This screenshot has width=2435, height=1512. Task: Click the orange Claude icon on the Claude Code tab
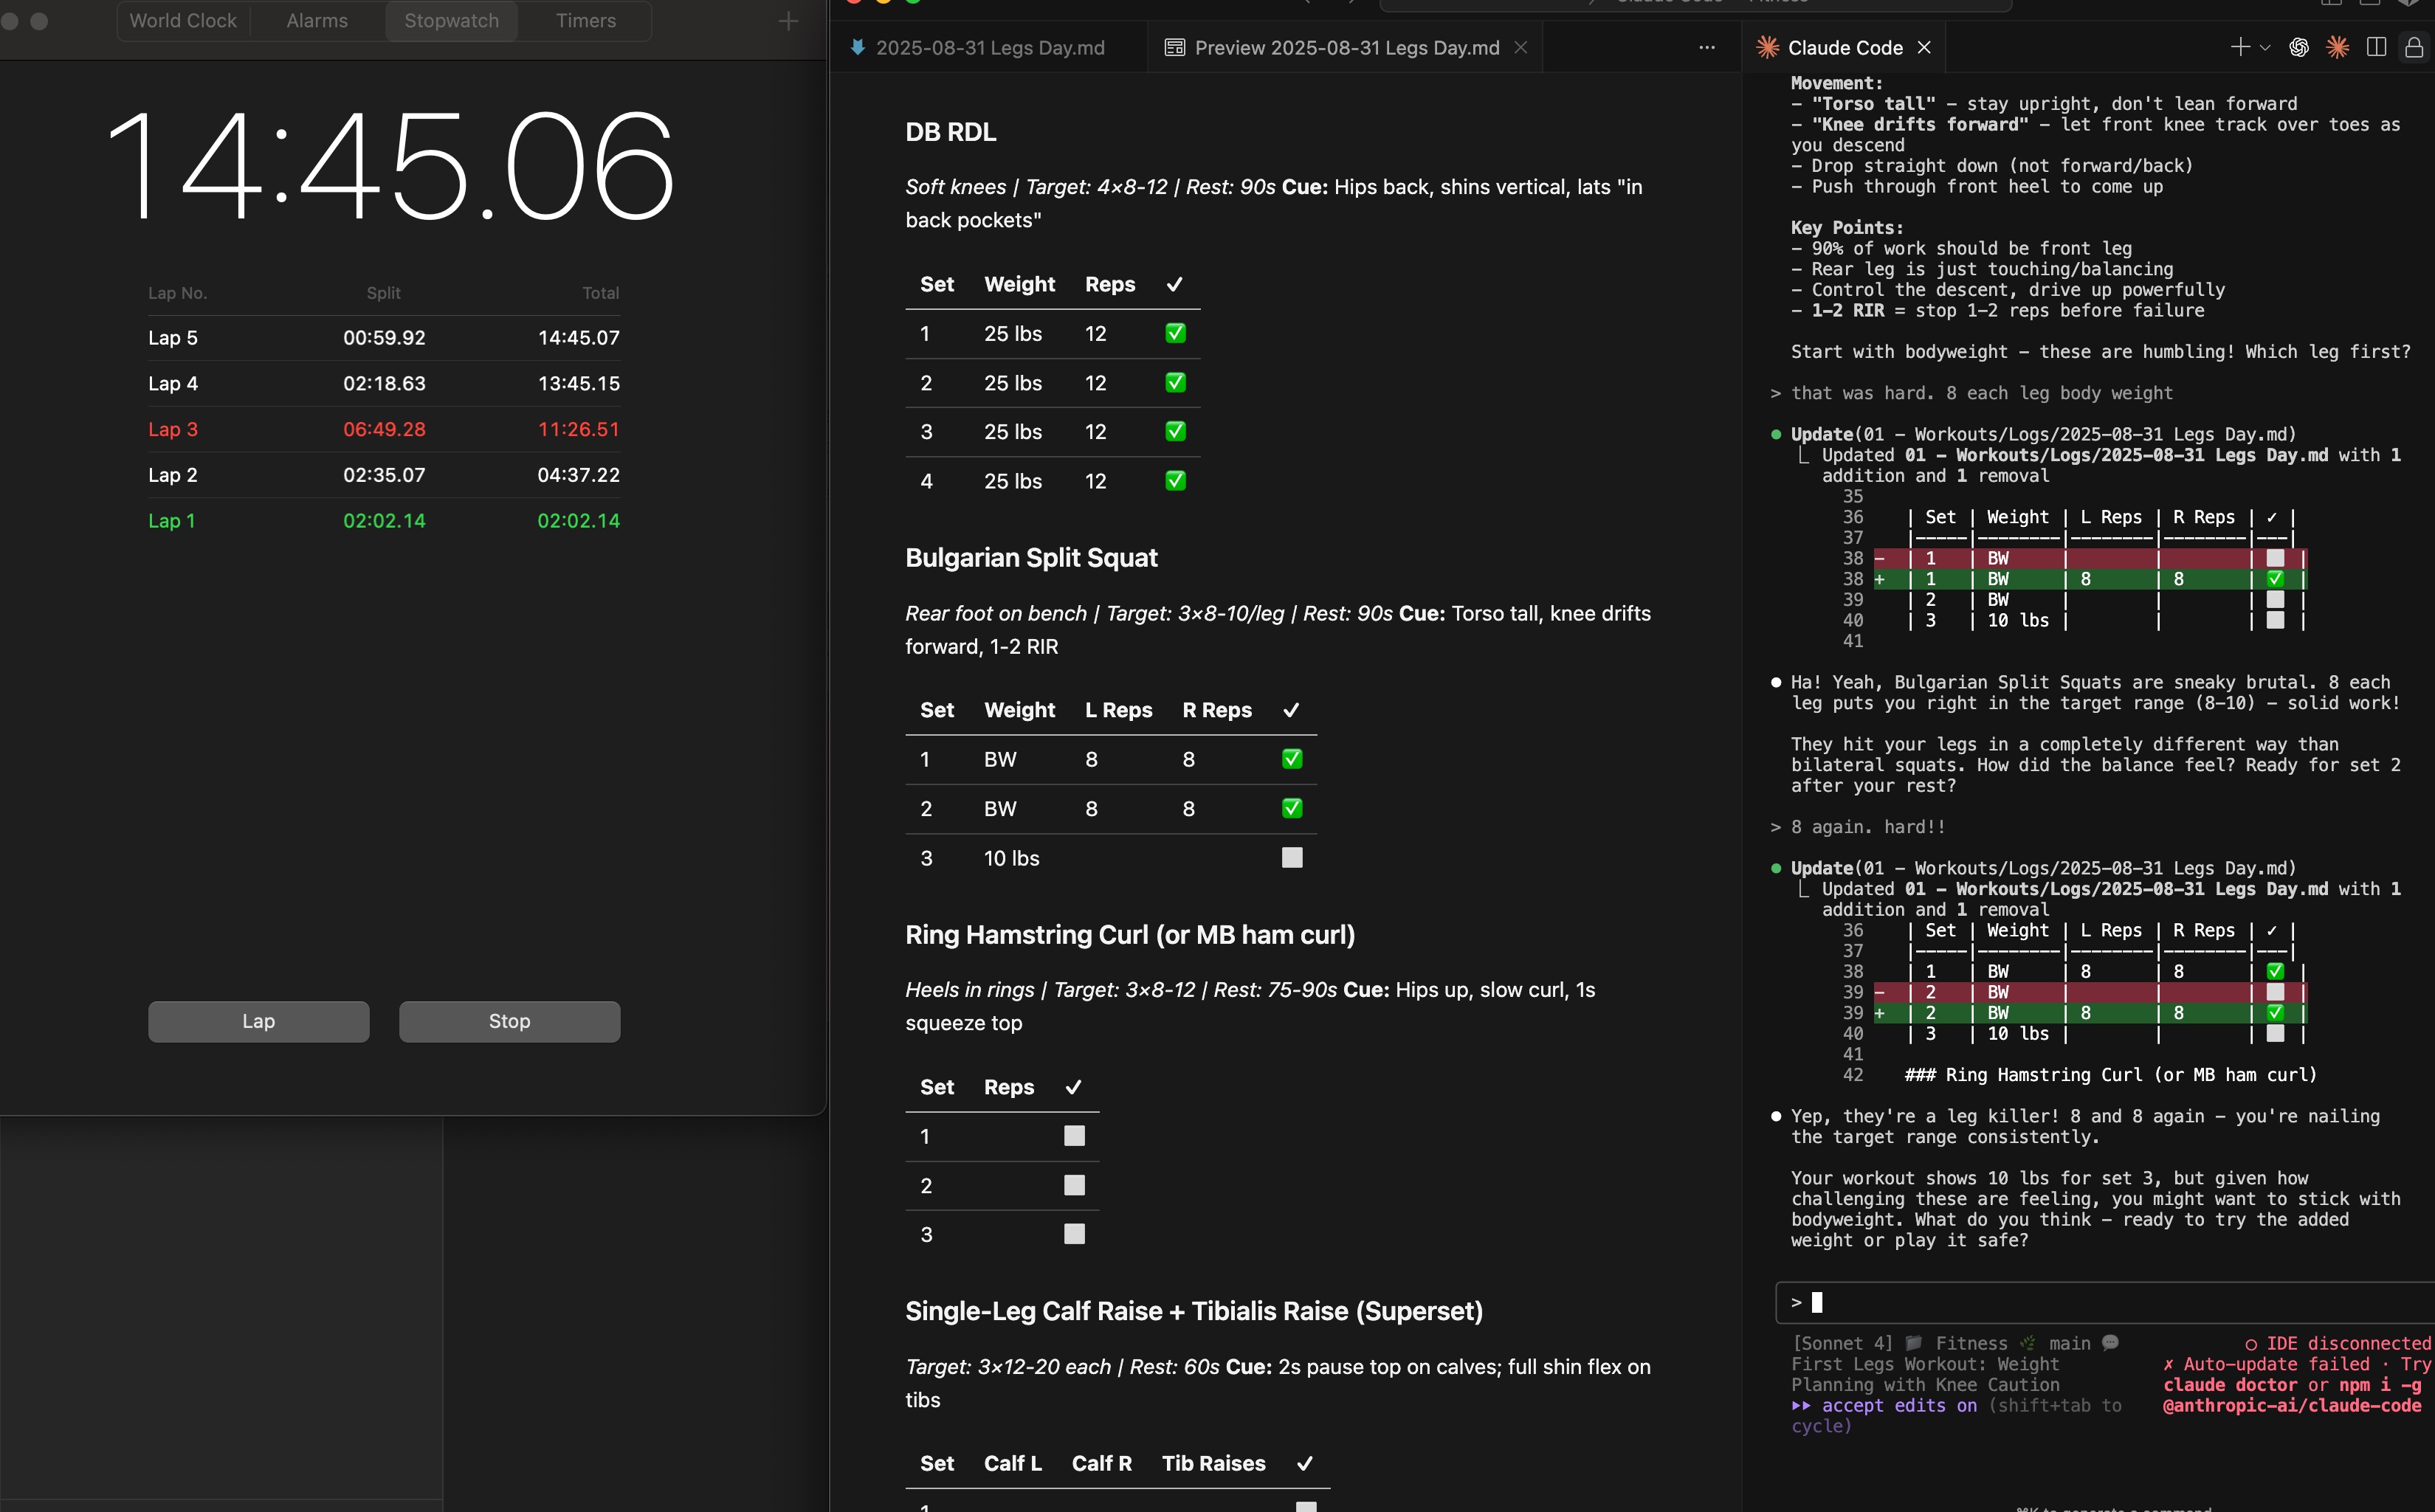pyautogui.click(x=1766, y=47)
